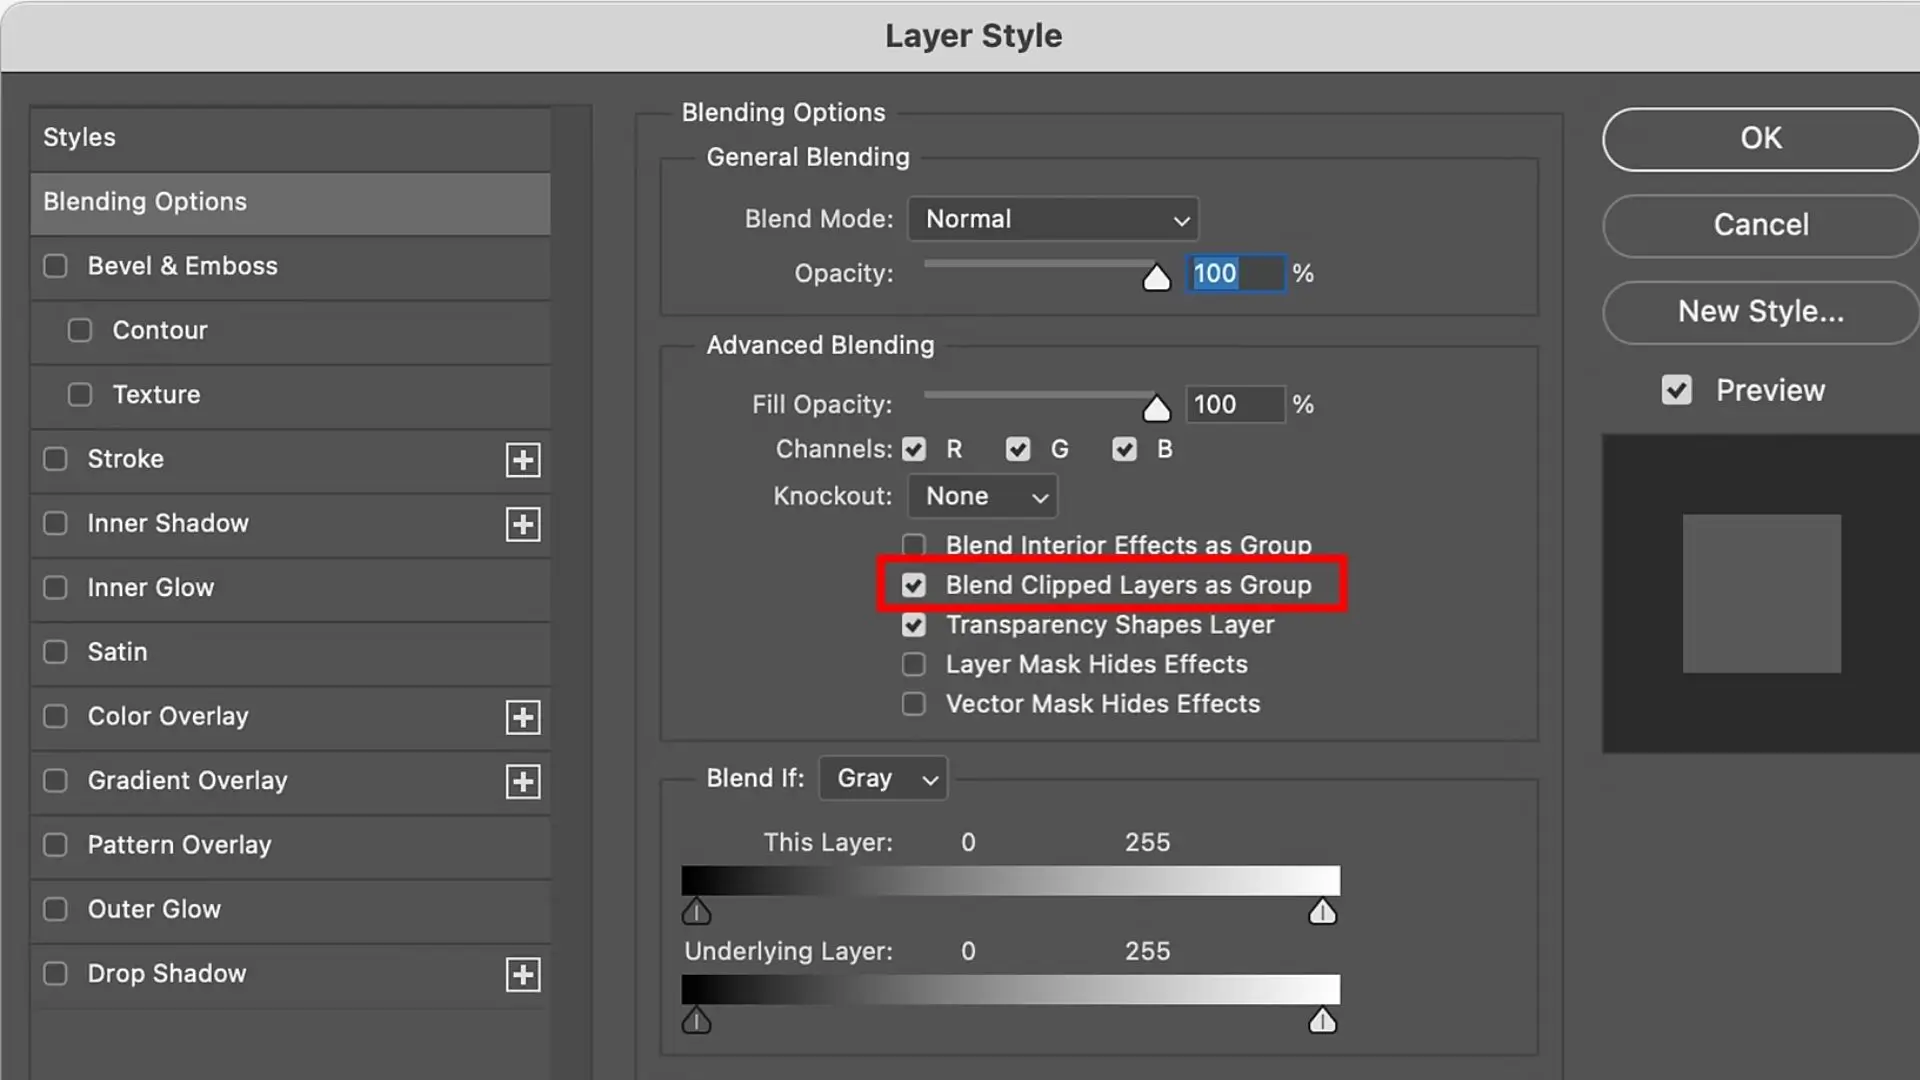This screenshot has width=1920, height=1080.
Task: Select Styles in the left list
Action: pos(290,138)
